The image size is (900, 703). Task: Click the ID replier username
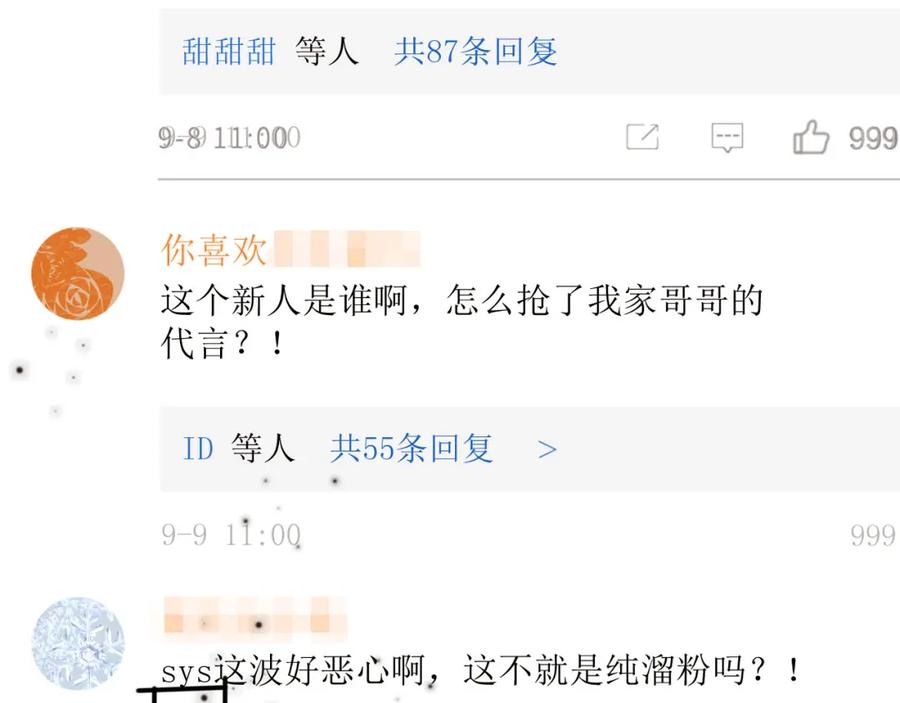(198, 449)
